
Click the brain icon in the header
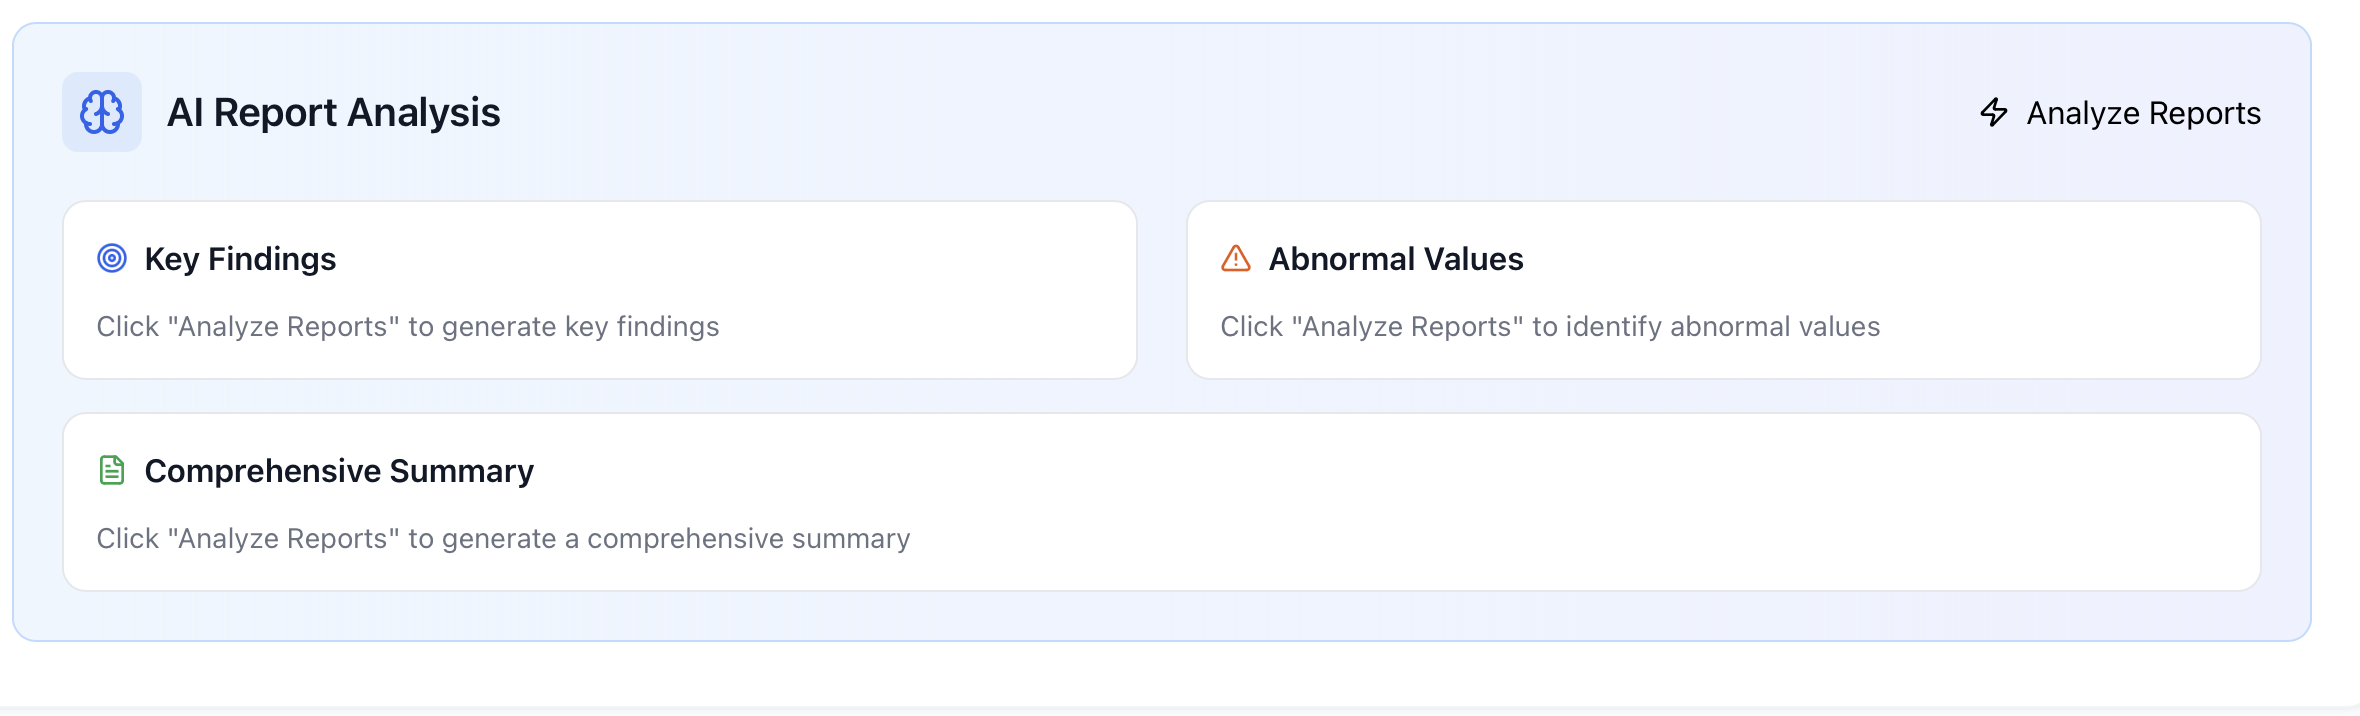(101, 113)
